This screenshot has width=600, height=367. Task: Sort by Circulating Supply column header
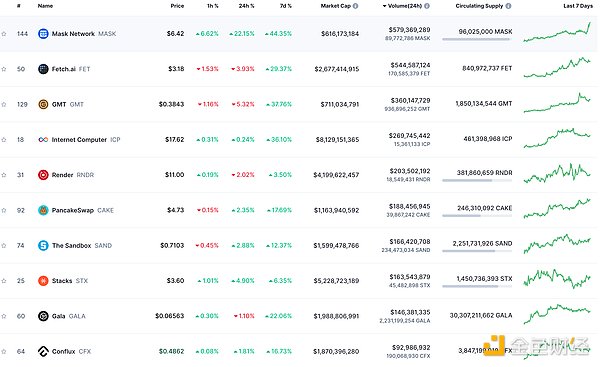(479, 6)
